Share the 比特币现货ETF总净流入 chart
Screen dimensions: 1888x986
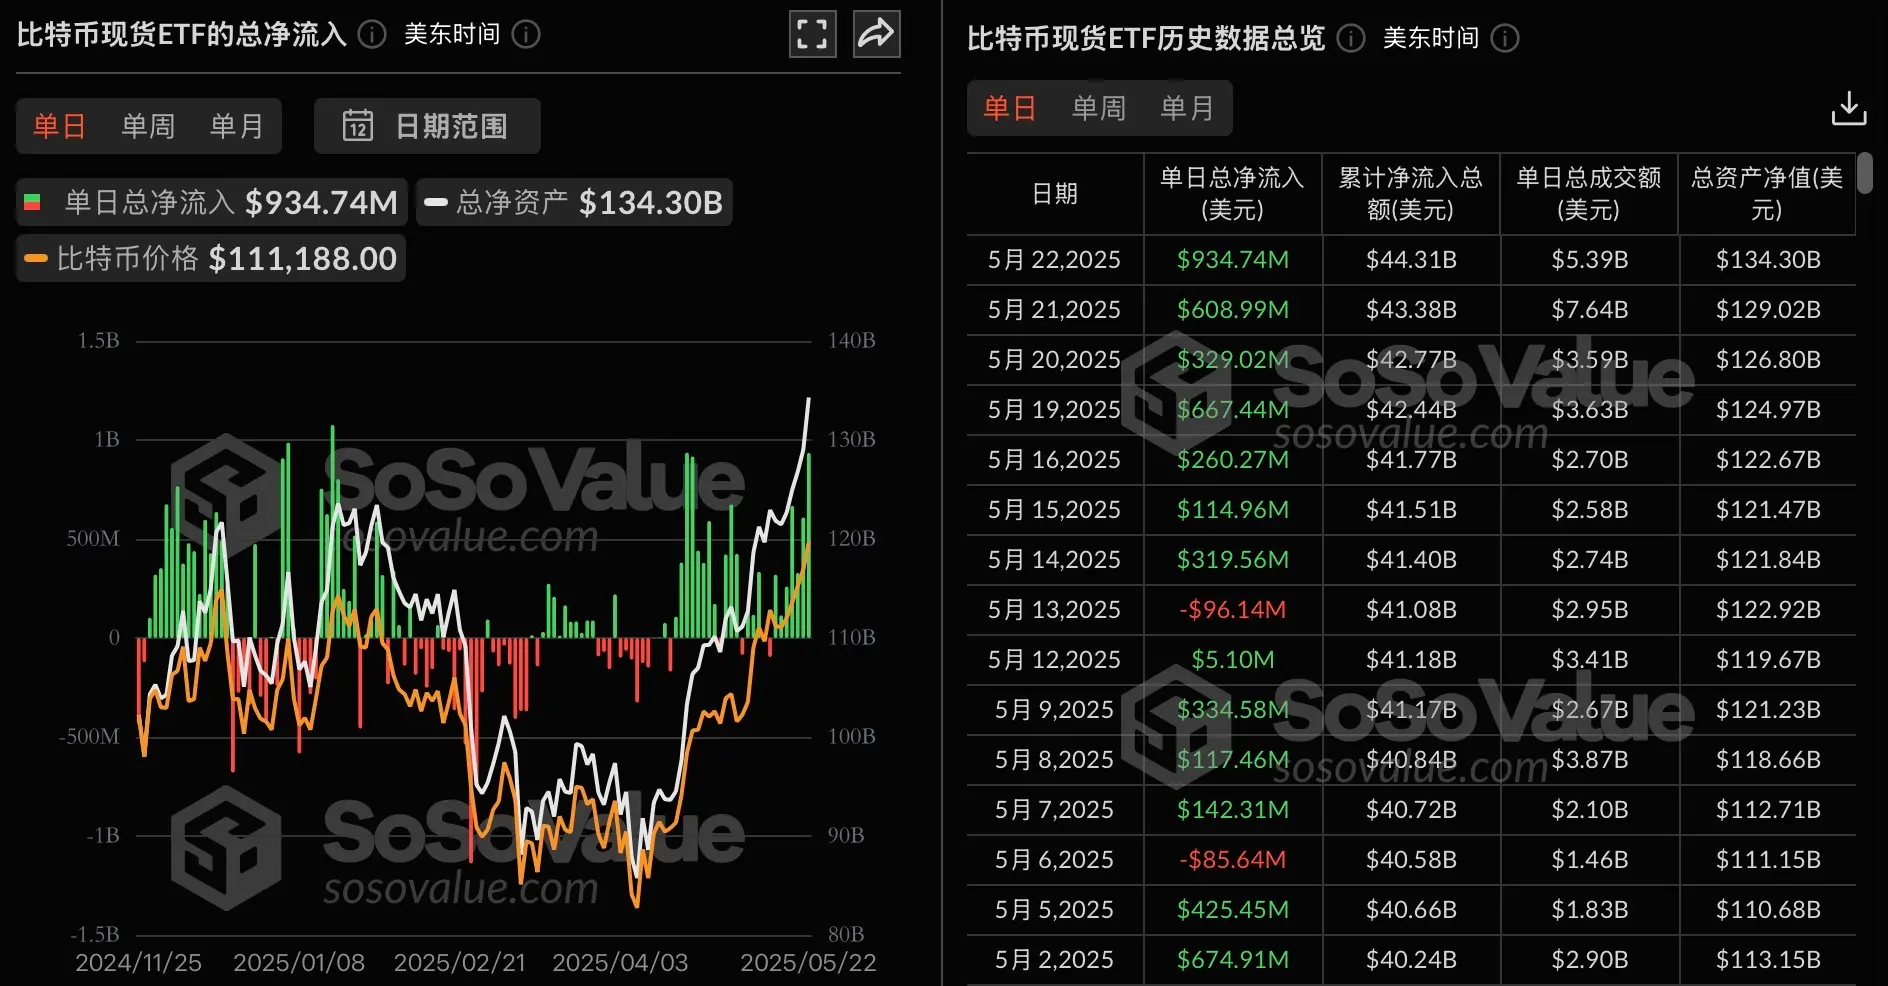(x=875, y=33)
